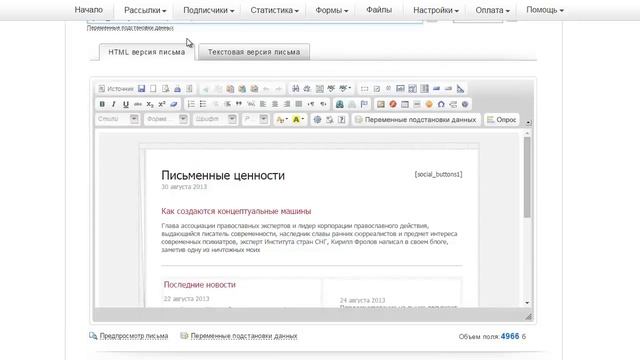This screenshot has height=360, width=640.
Task: Insert an Anchor flag icon
Action: click(x=364, y=104)
